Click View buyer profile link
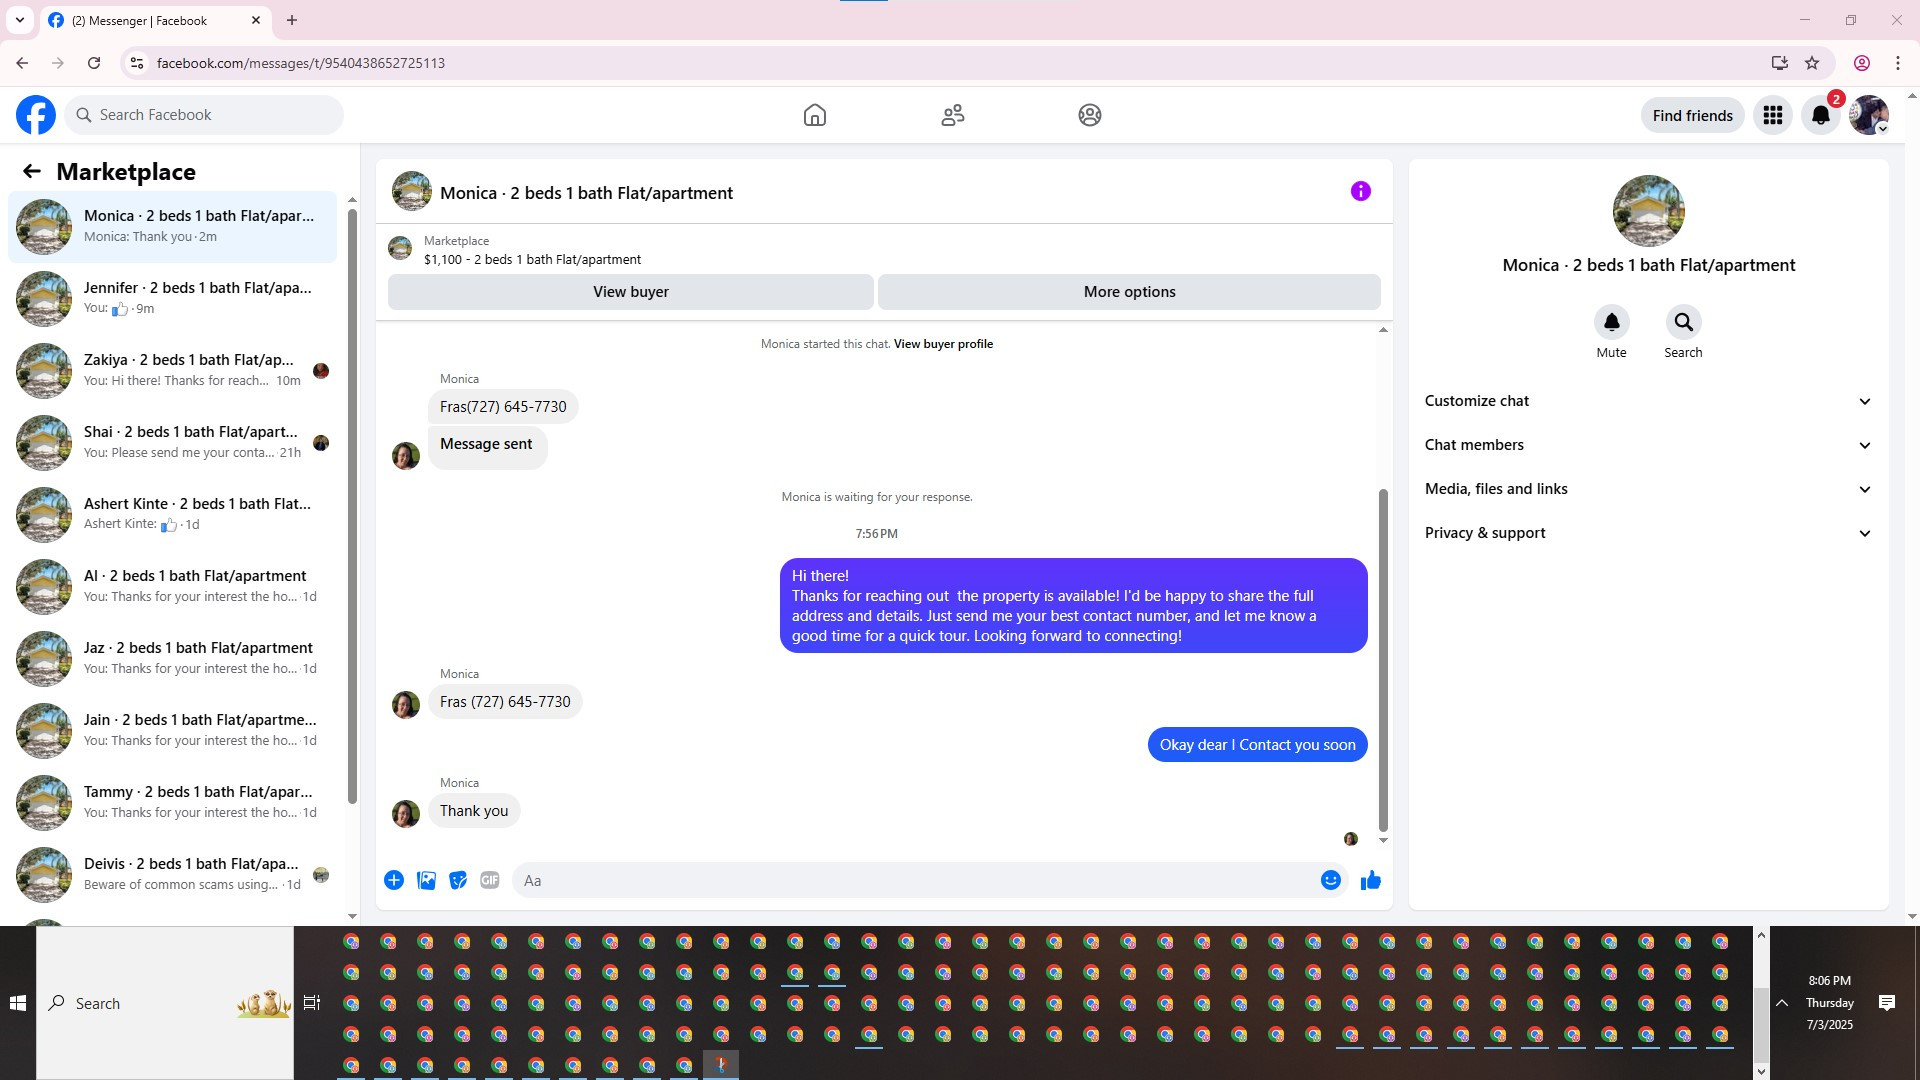 pyautogui.click(x=943, y=344)
